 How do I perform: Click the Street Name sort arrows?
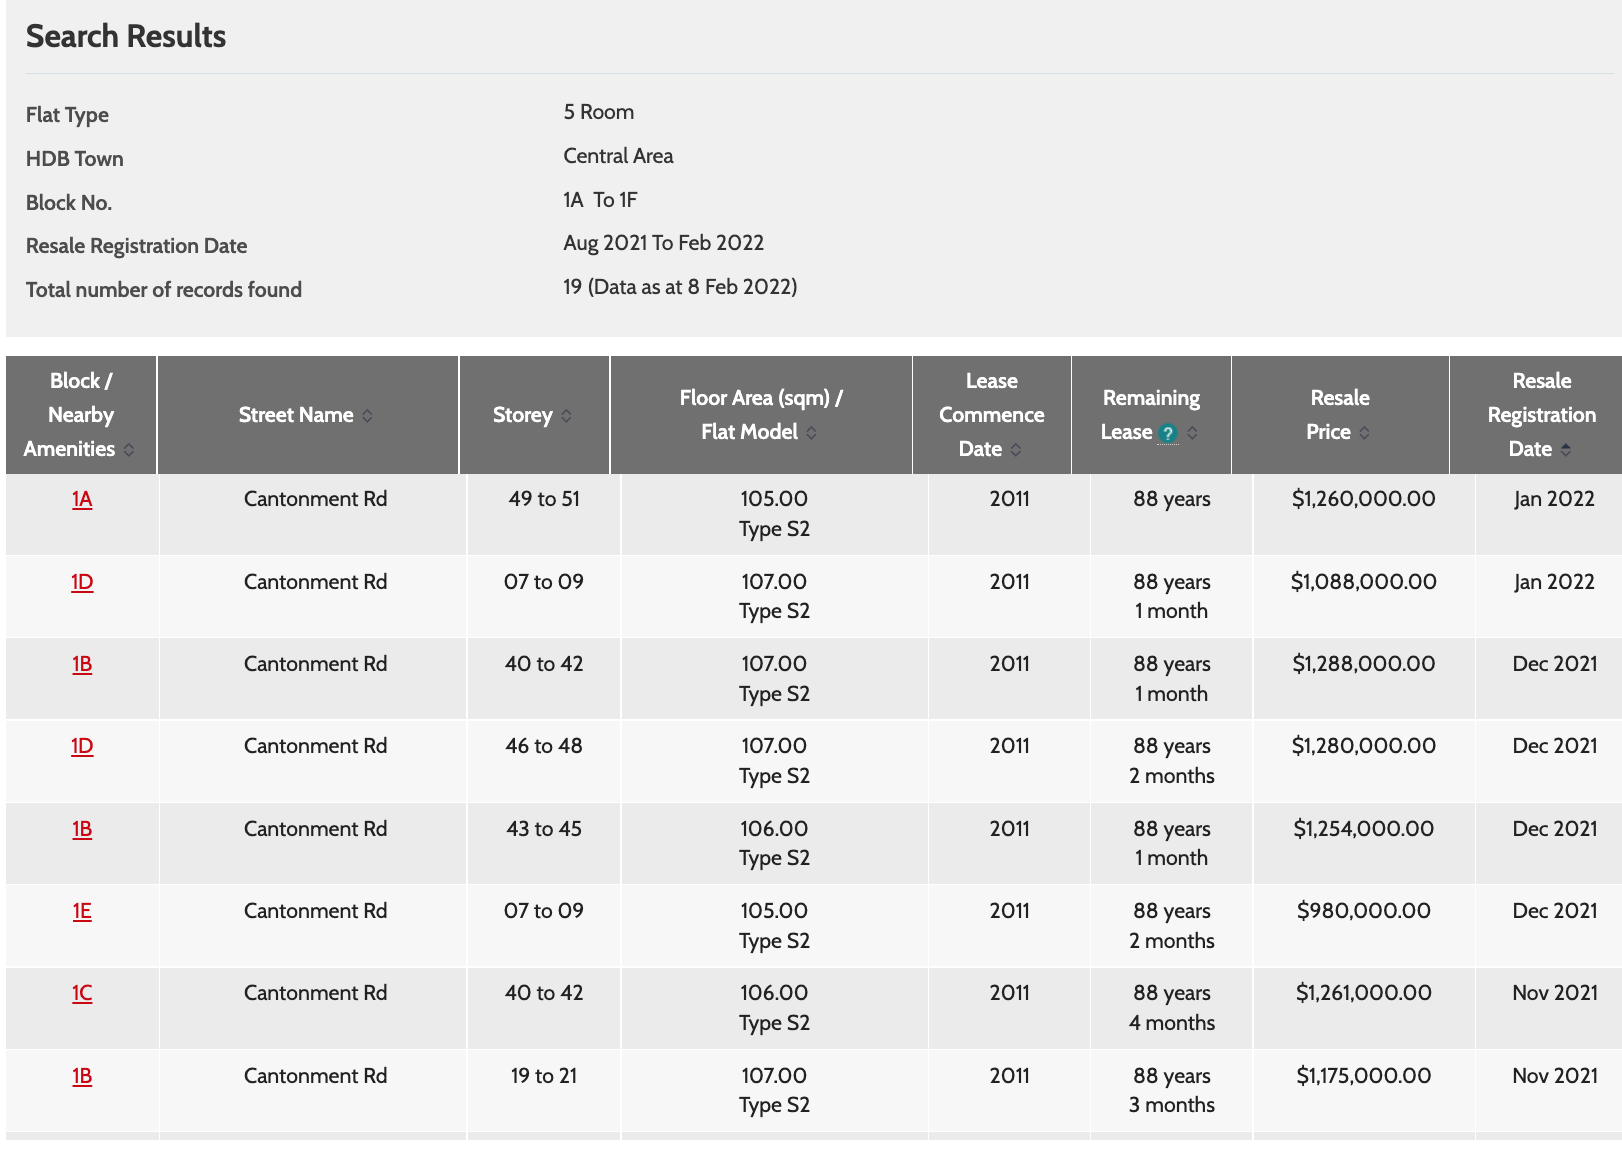[x=367, y=416]
